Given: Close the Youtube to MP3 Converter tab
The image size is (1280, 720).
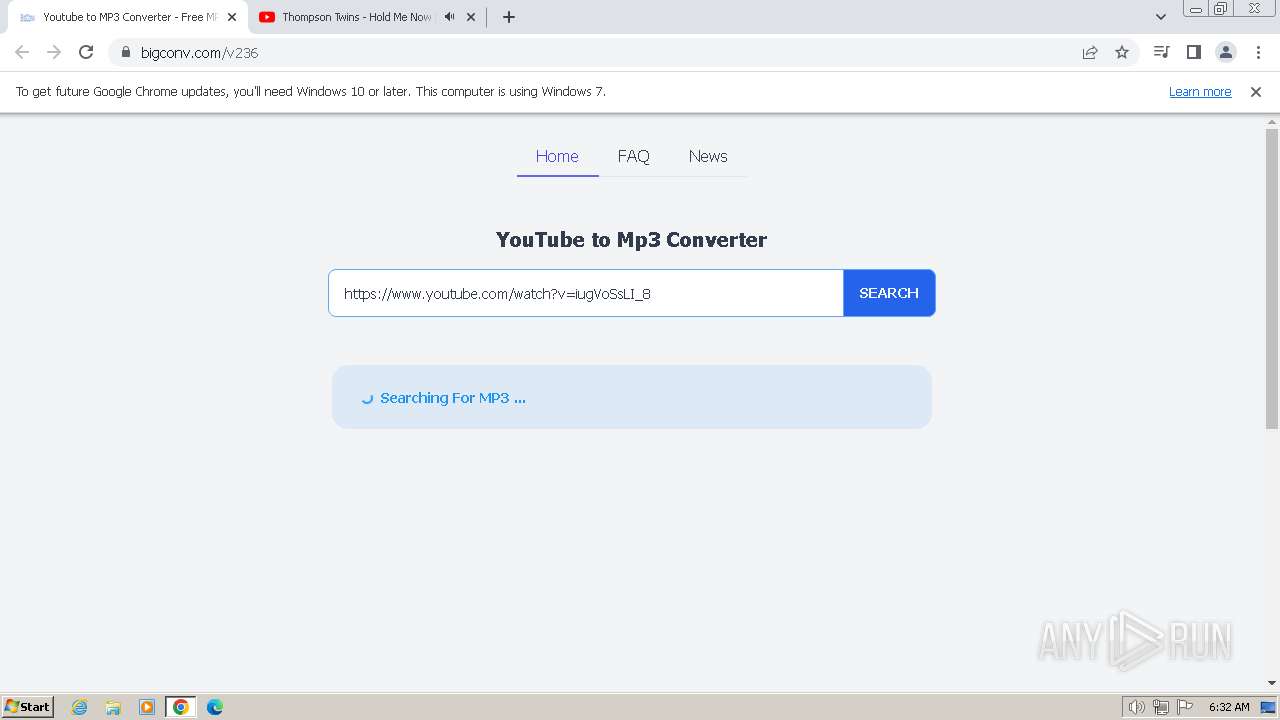Looking at the screenshot, I should pyautogui.click(x=232, y=17).
